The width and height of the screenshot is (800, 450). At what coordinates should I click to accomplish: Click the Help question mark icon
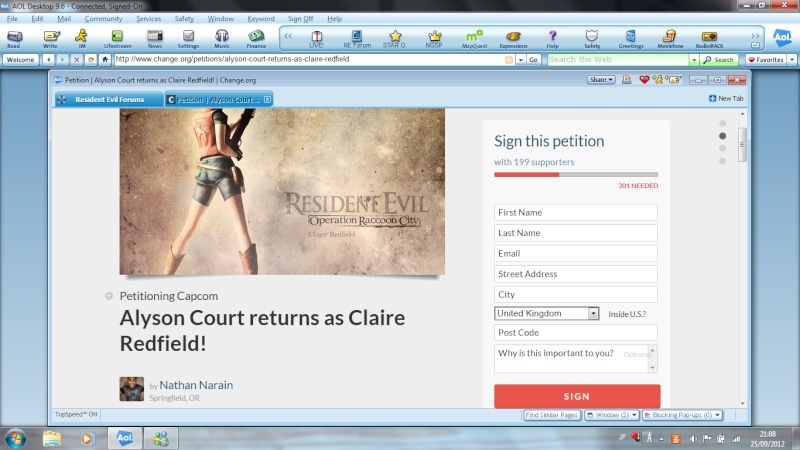pyautogui.click(x=553, y=38)
